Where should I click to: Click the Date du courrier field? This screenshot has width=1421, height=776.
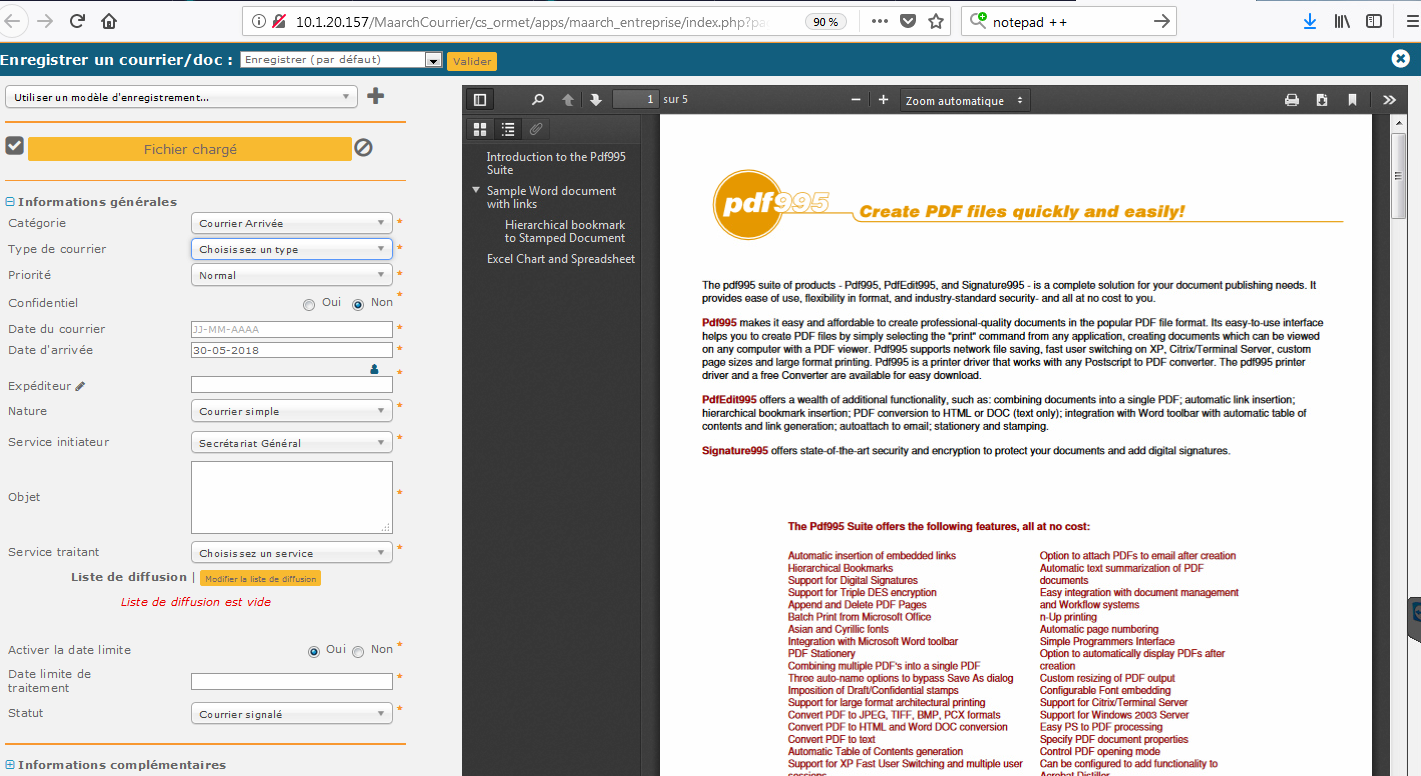[292, 329]
